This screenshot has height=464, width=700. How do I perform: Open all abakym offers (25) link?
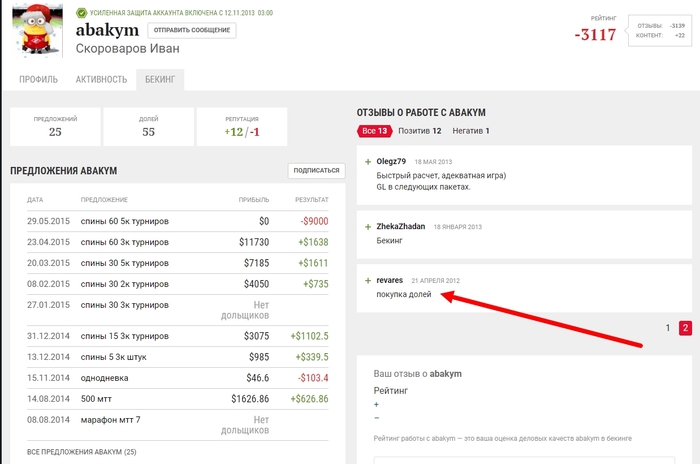(82, 452)
